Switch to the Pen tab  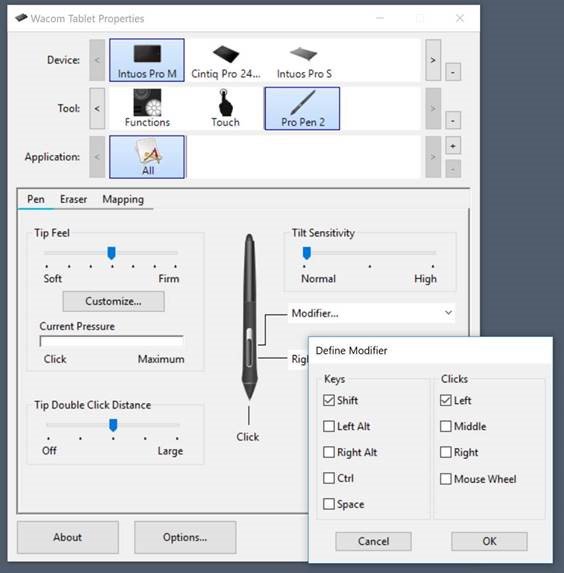coord(36,199)
